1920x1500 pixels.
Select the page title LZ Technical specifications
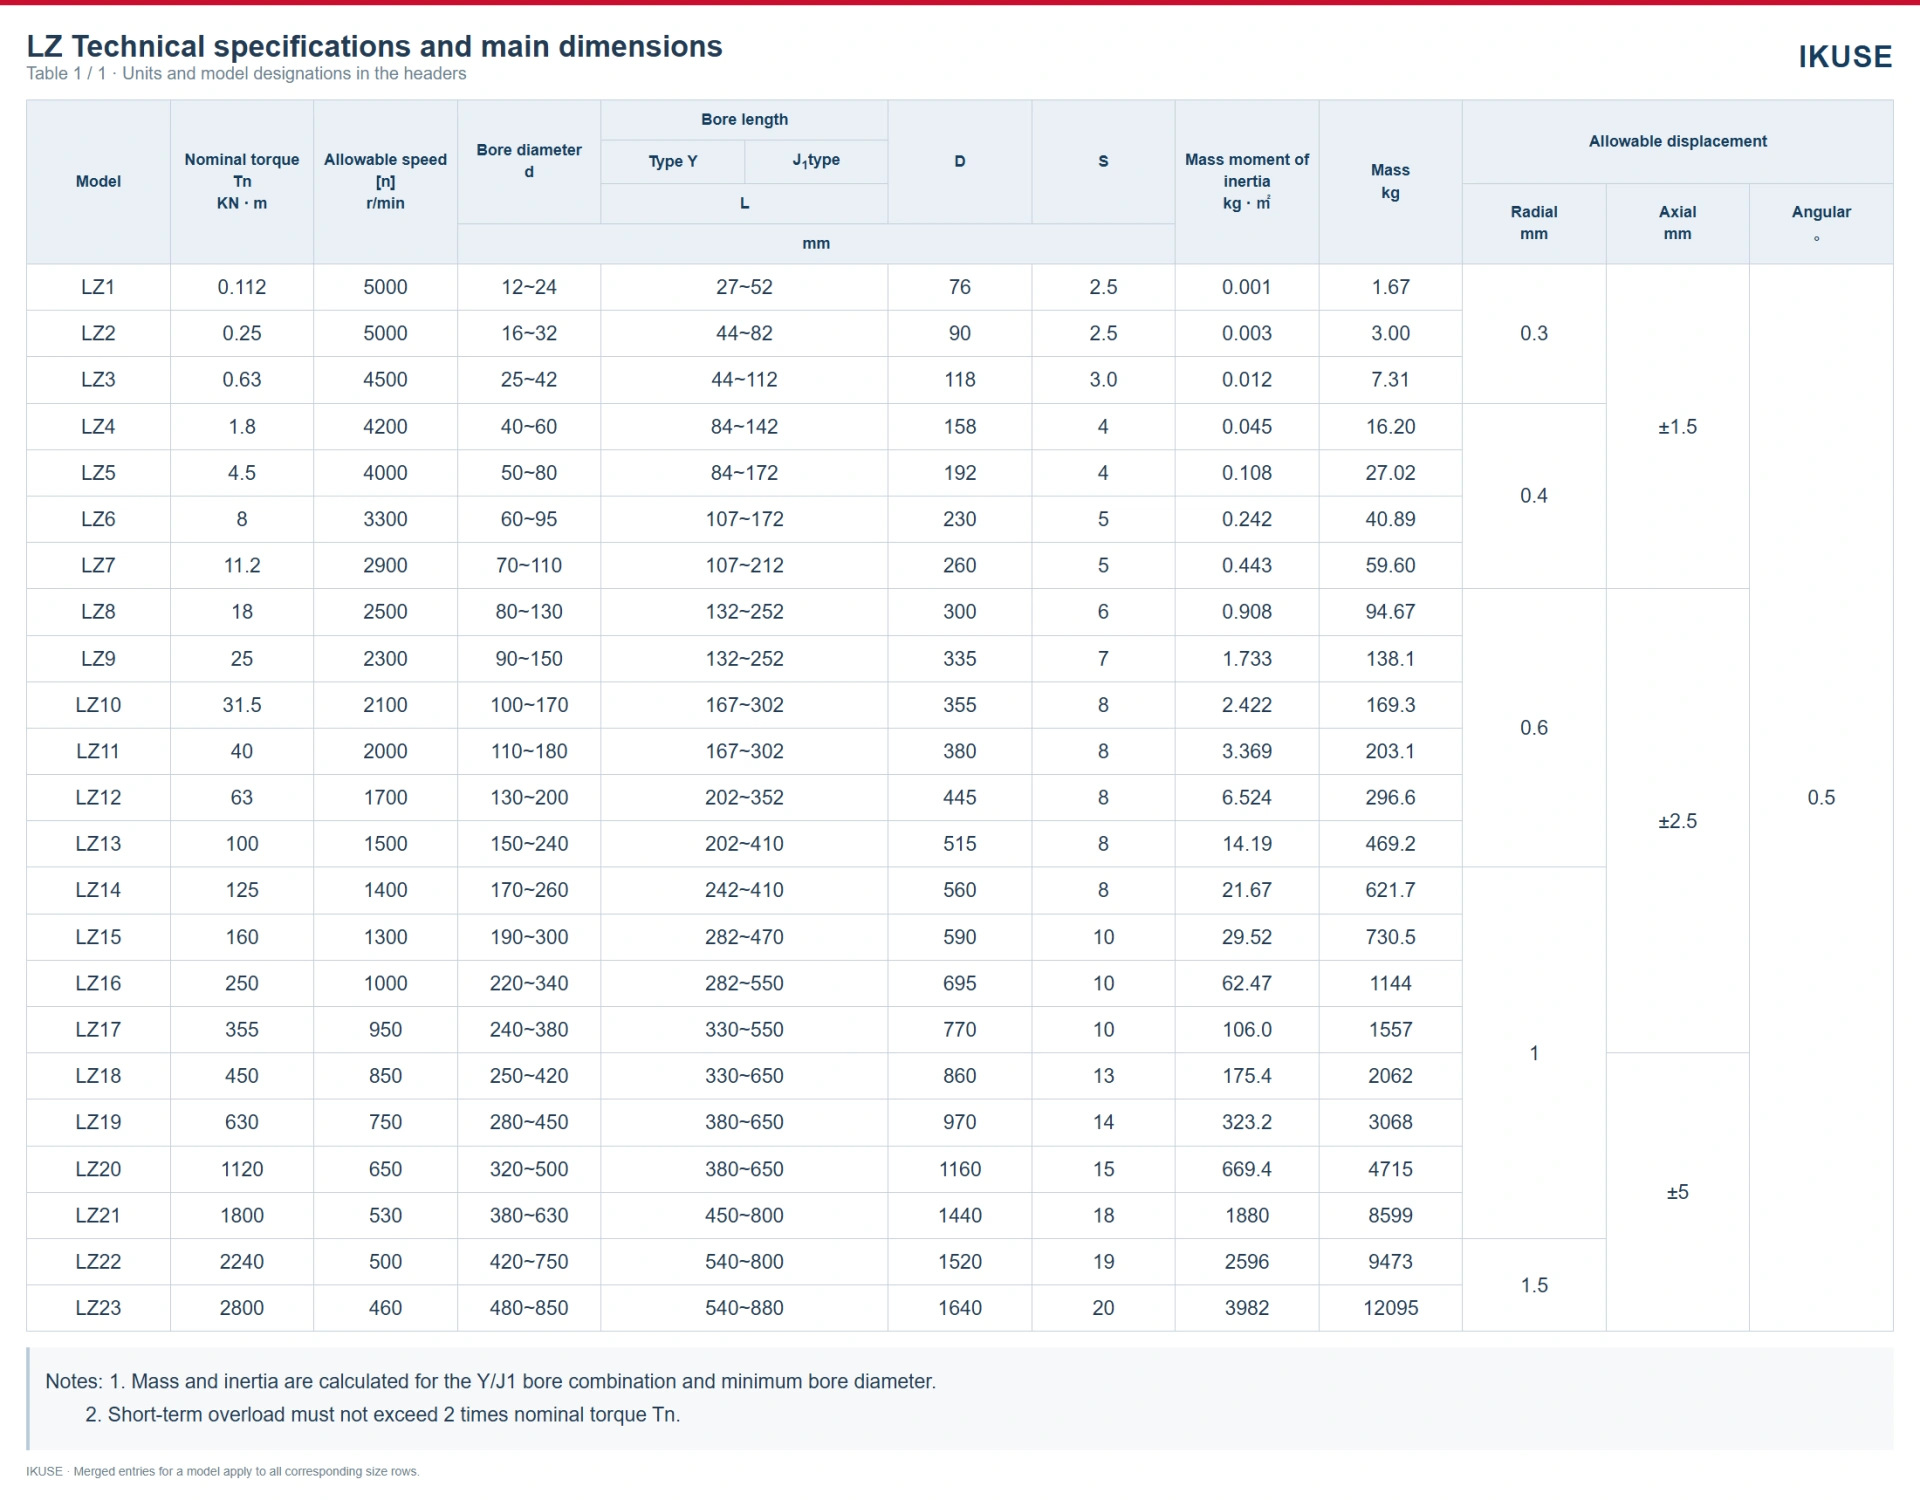[374, 46]
